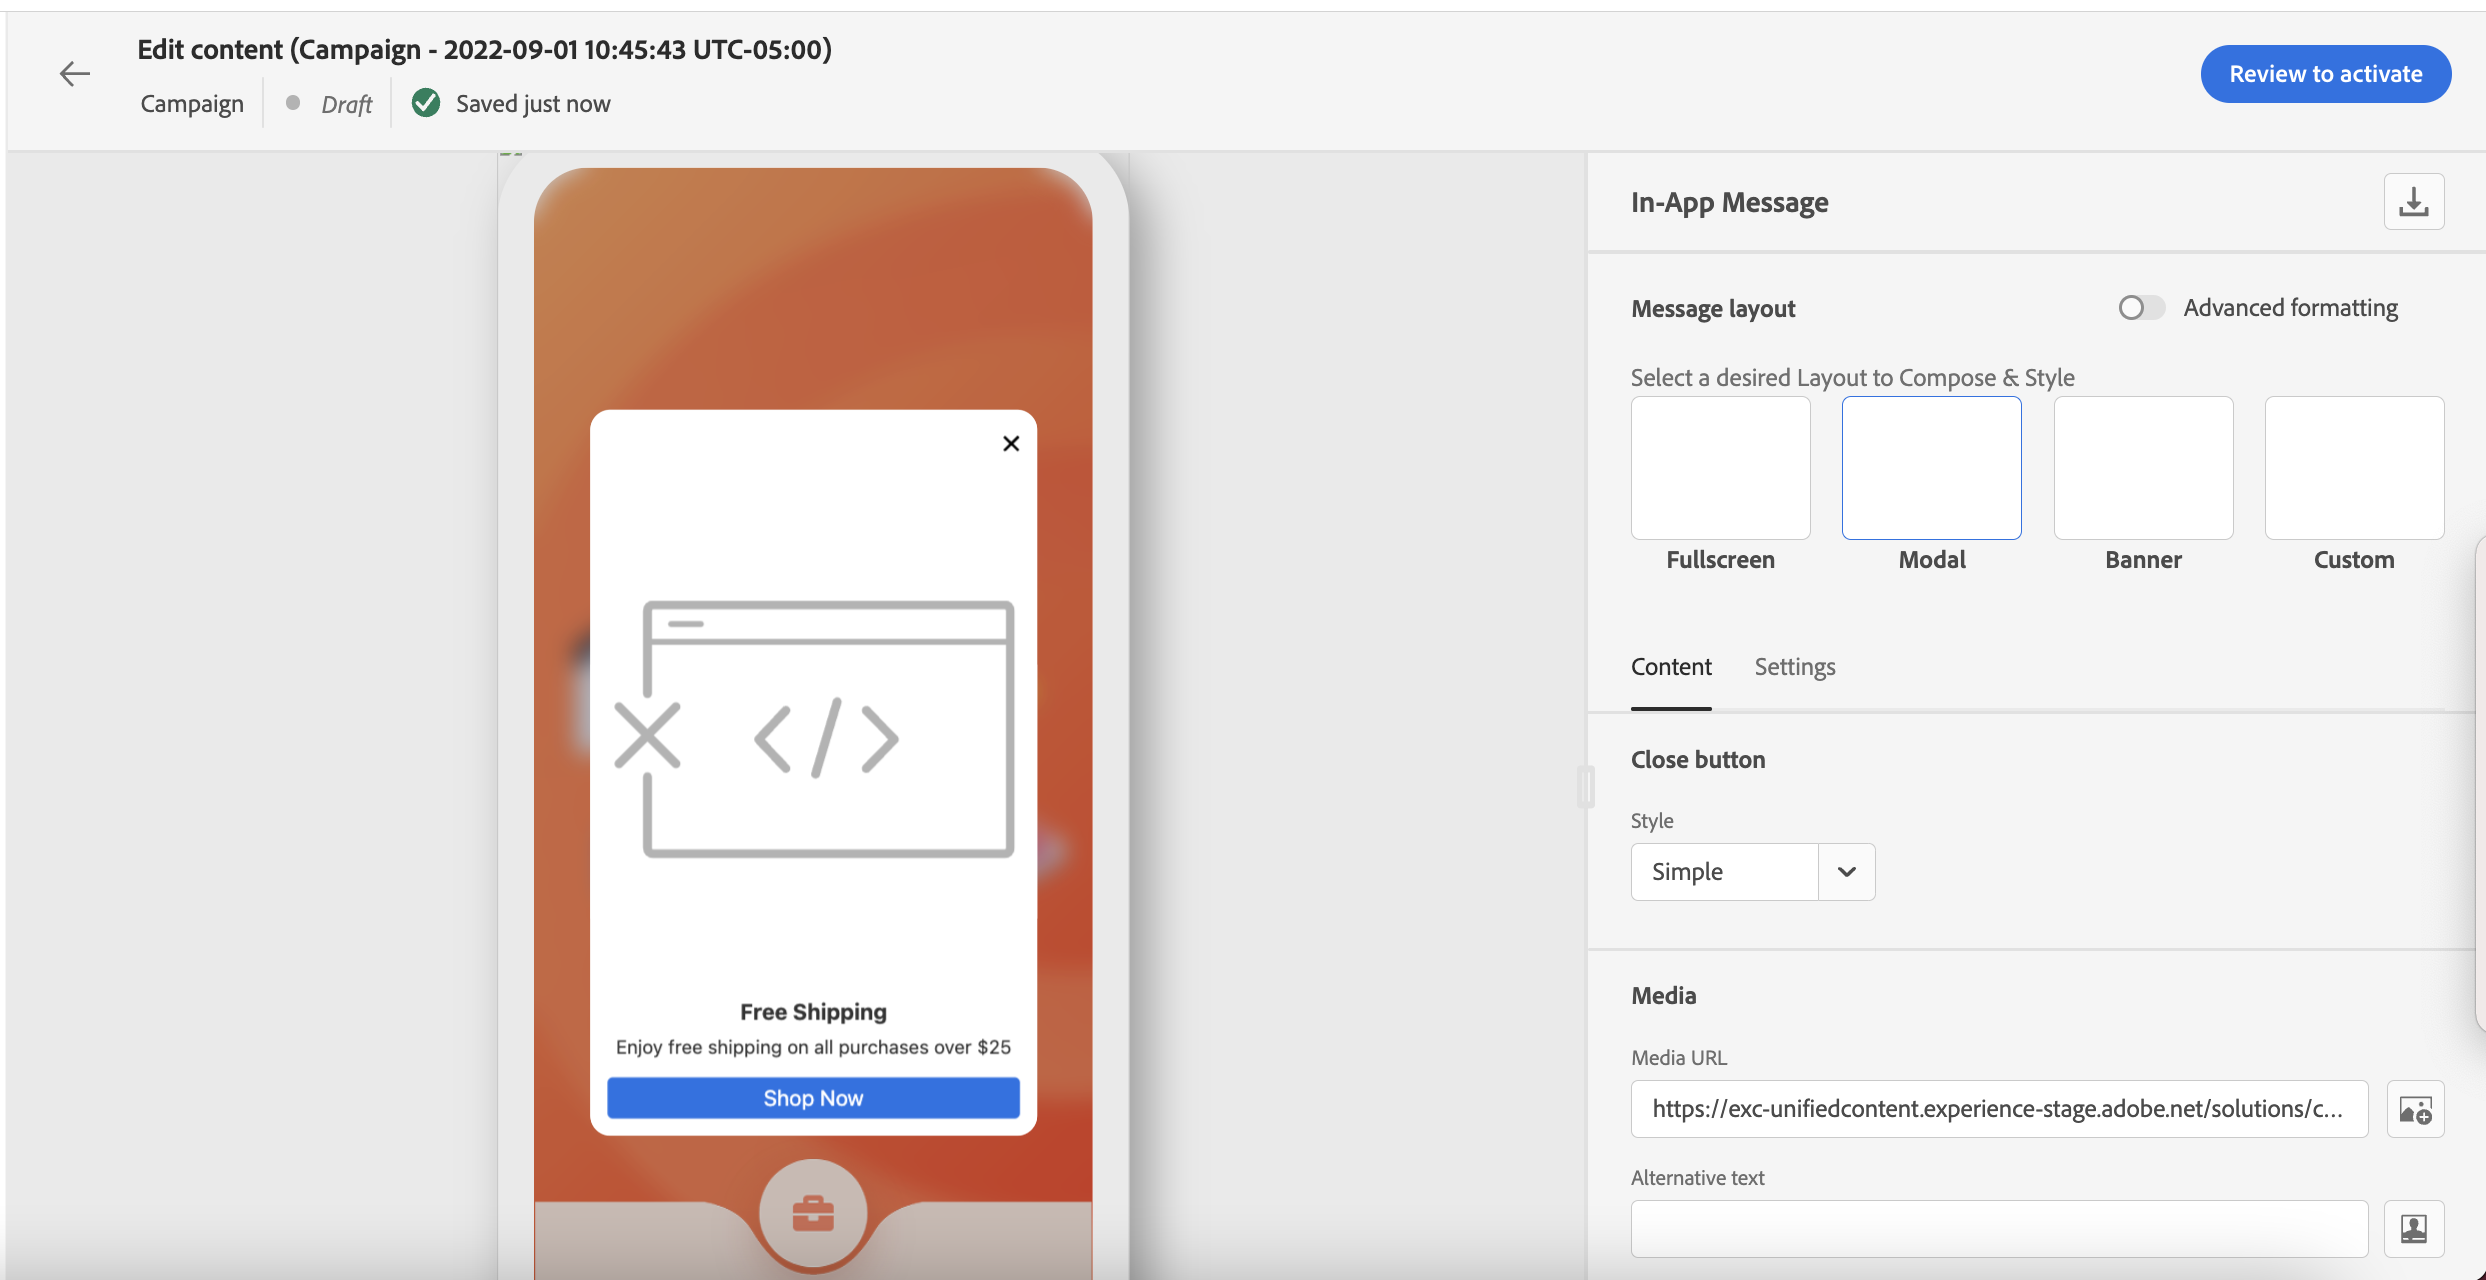Click 'Saved just now' status text
2486x1280 pixels.
click(x=533, y=104)
